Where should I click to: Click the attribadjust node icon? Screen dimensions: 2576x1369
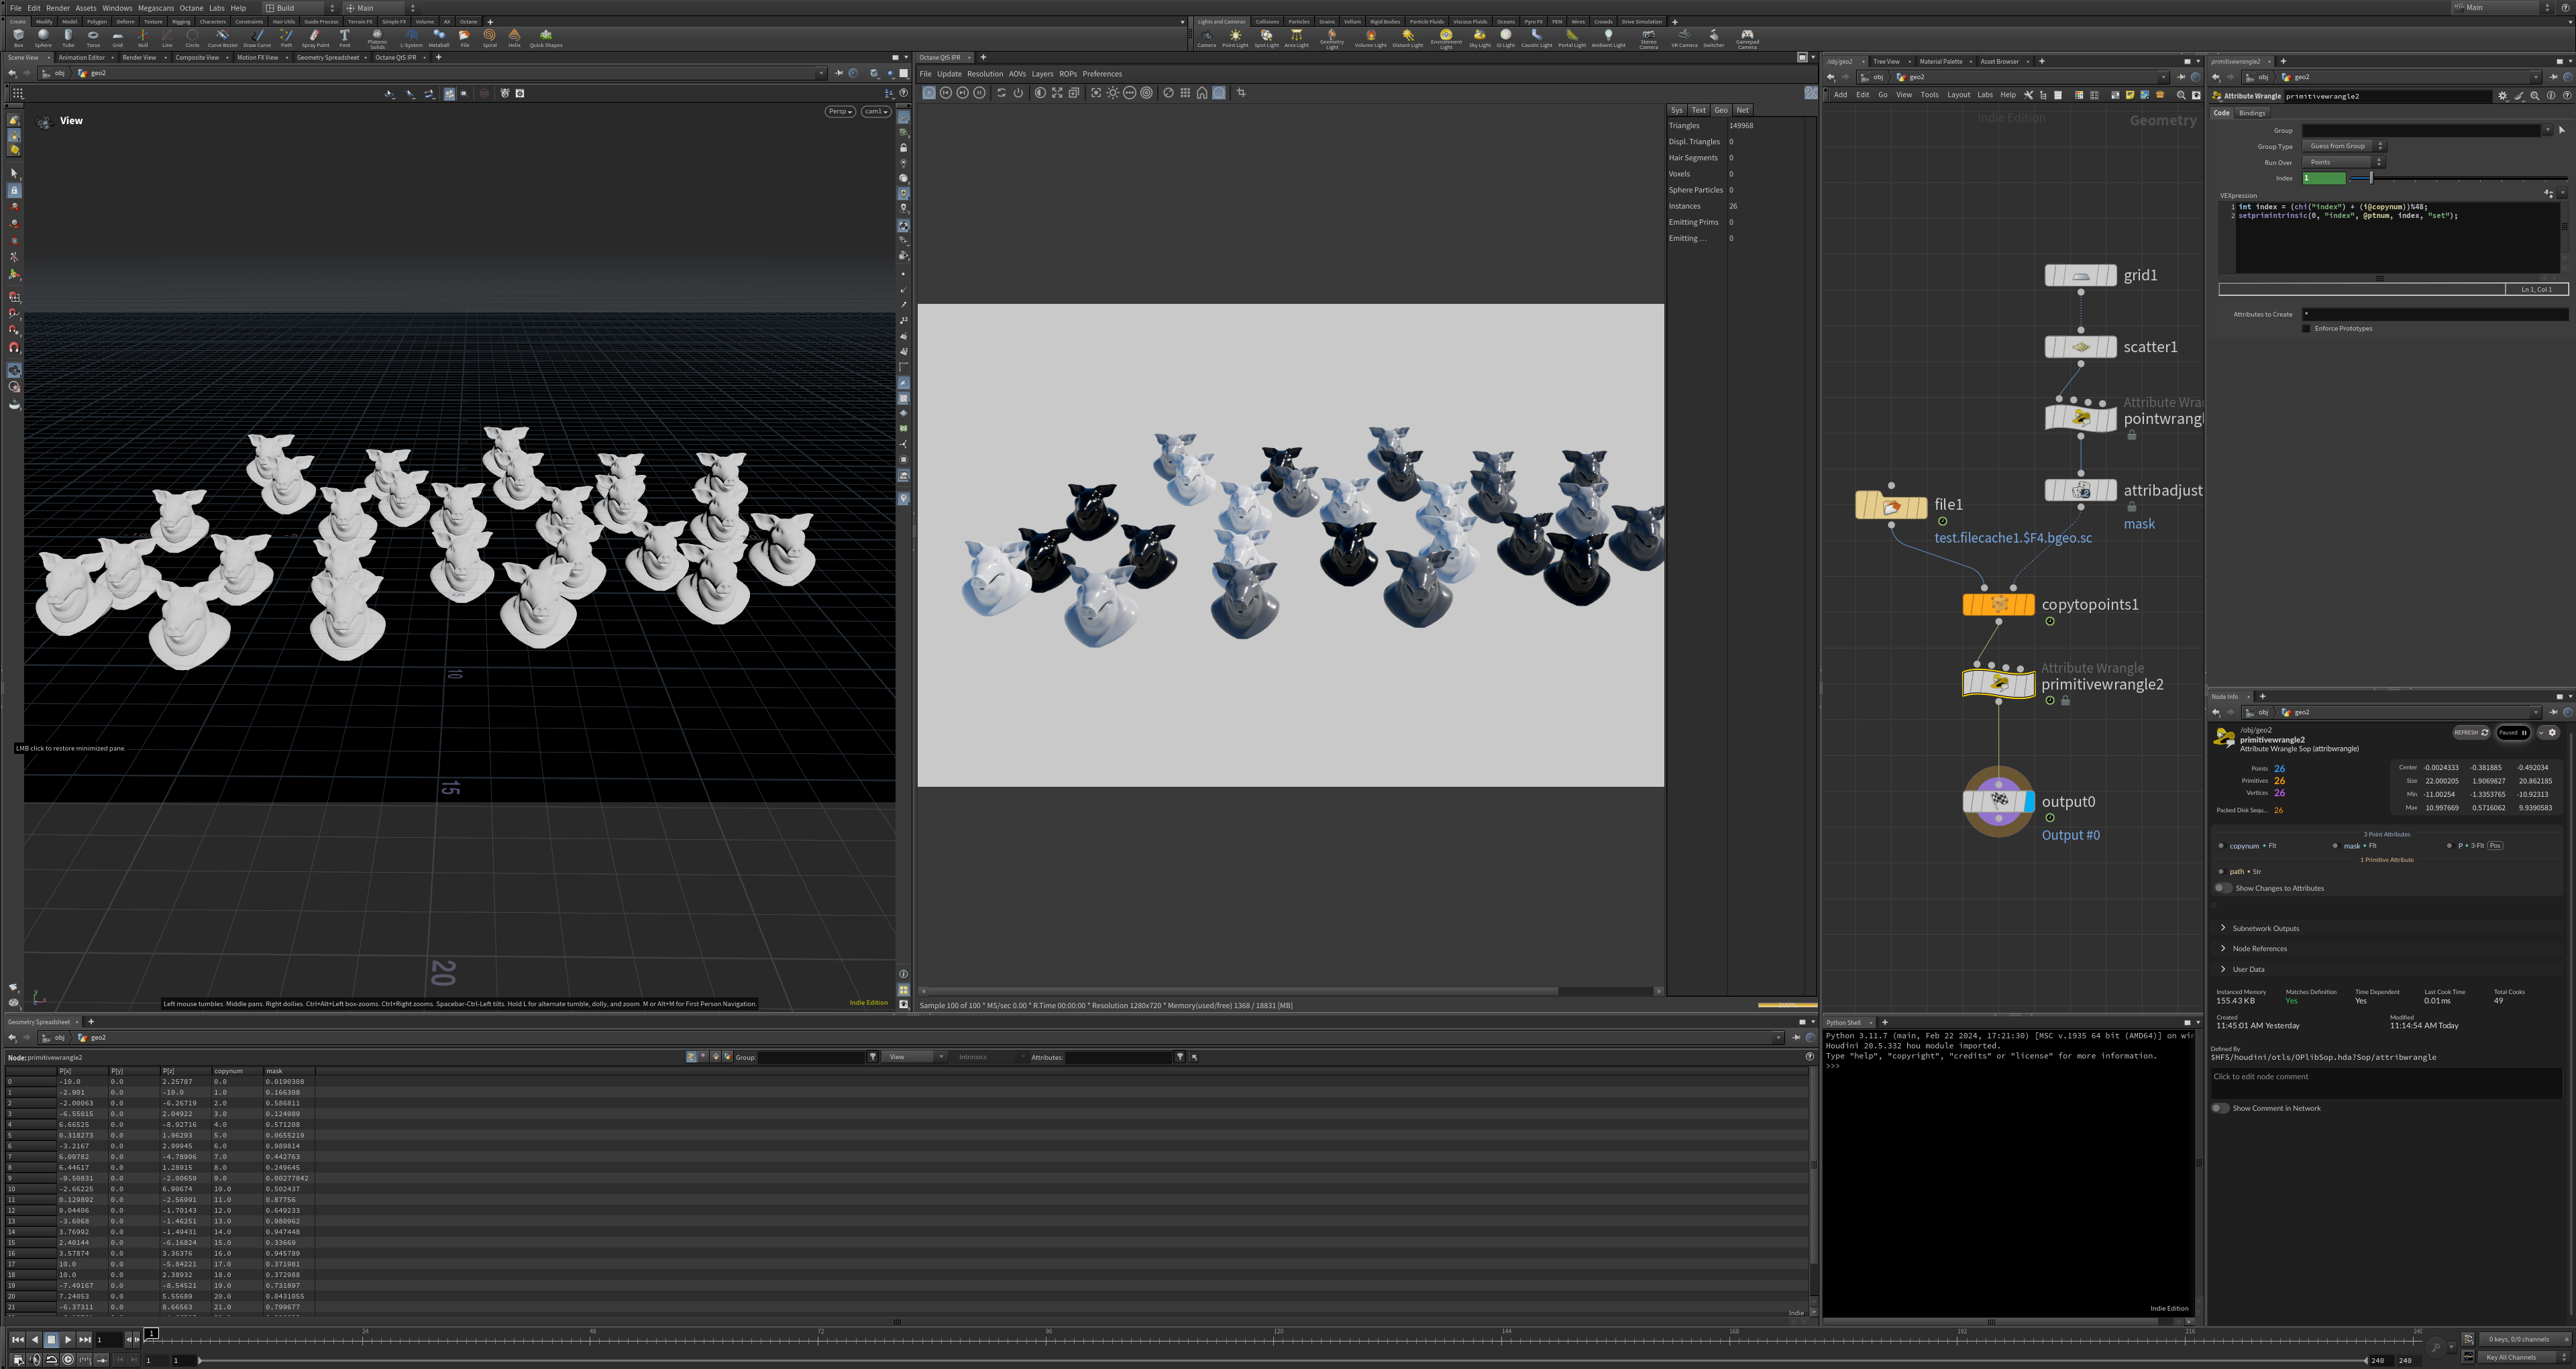pos(2080,490)
